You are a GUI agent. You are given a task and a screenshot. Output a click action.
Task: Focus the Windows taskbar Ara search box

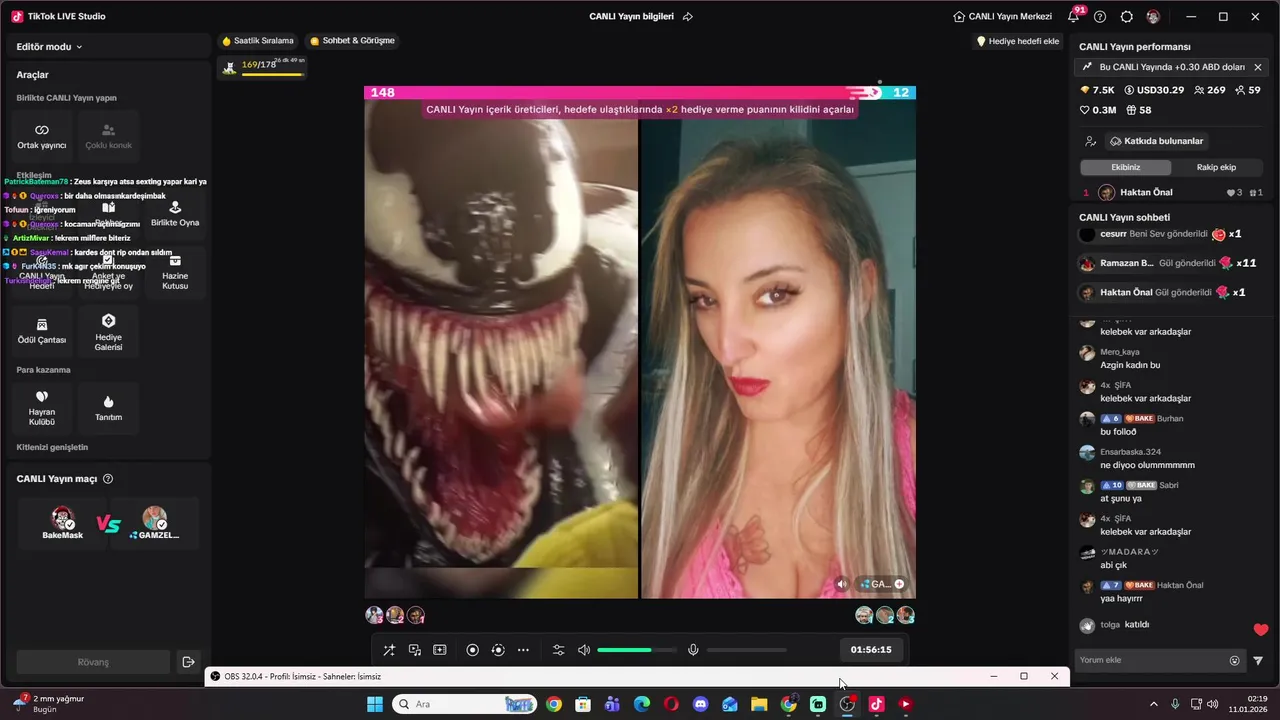(464, 704)
